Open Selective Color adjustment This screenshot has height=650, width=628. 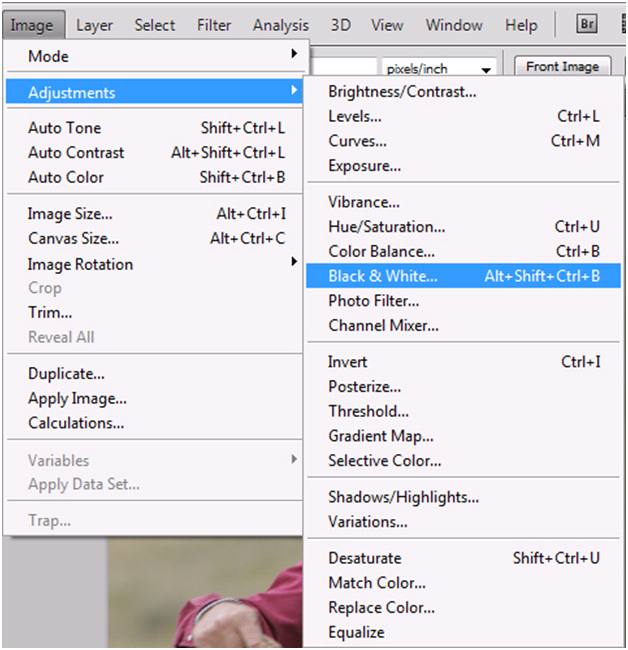[463, 461]
